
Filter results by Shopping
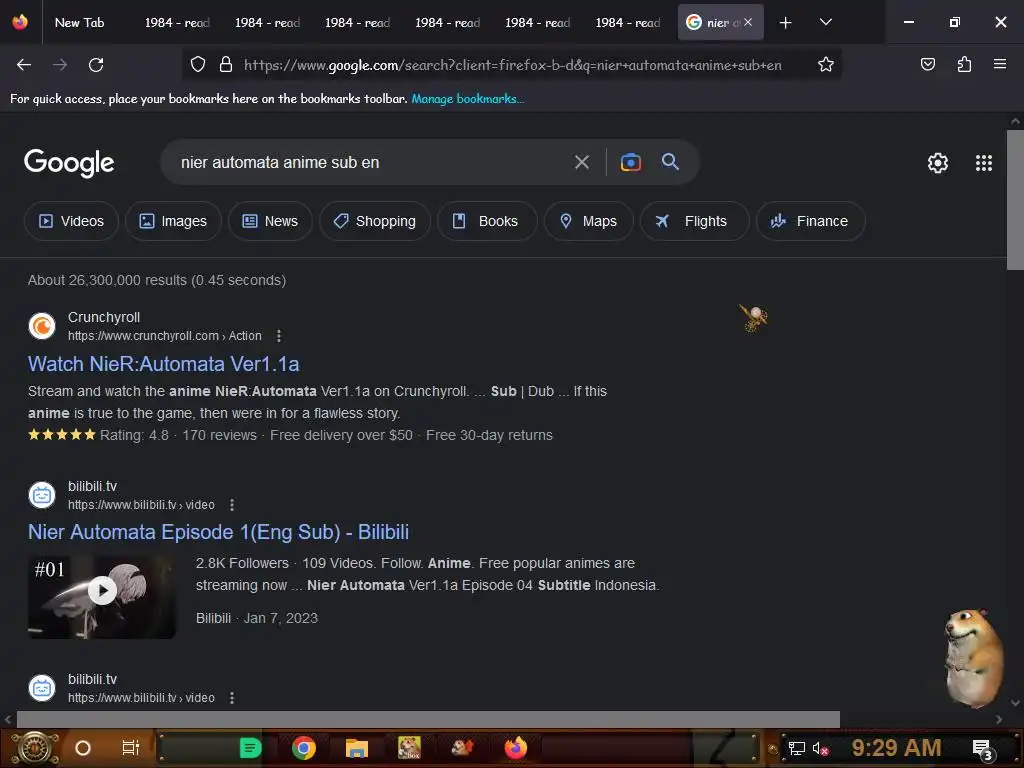(x=375, y=221)
